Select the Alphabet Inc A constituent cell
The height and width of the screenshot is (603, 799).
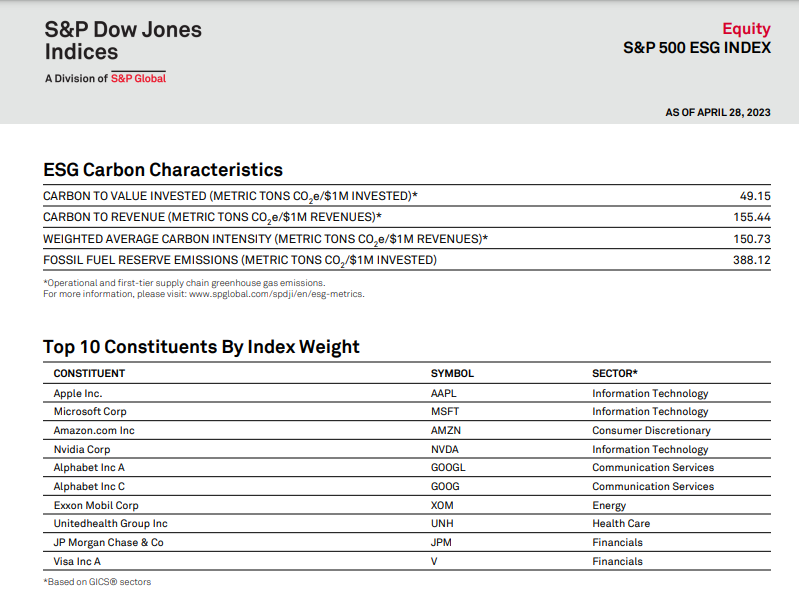pyautogui.click(x=89, y=467)
